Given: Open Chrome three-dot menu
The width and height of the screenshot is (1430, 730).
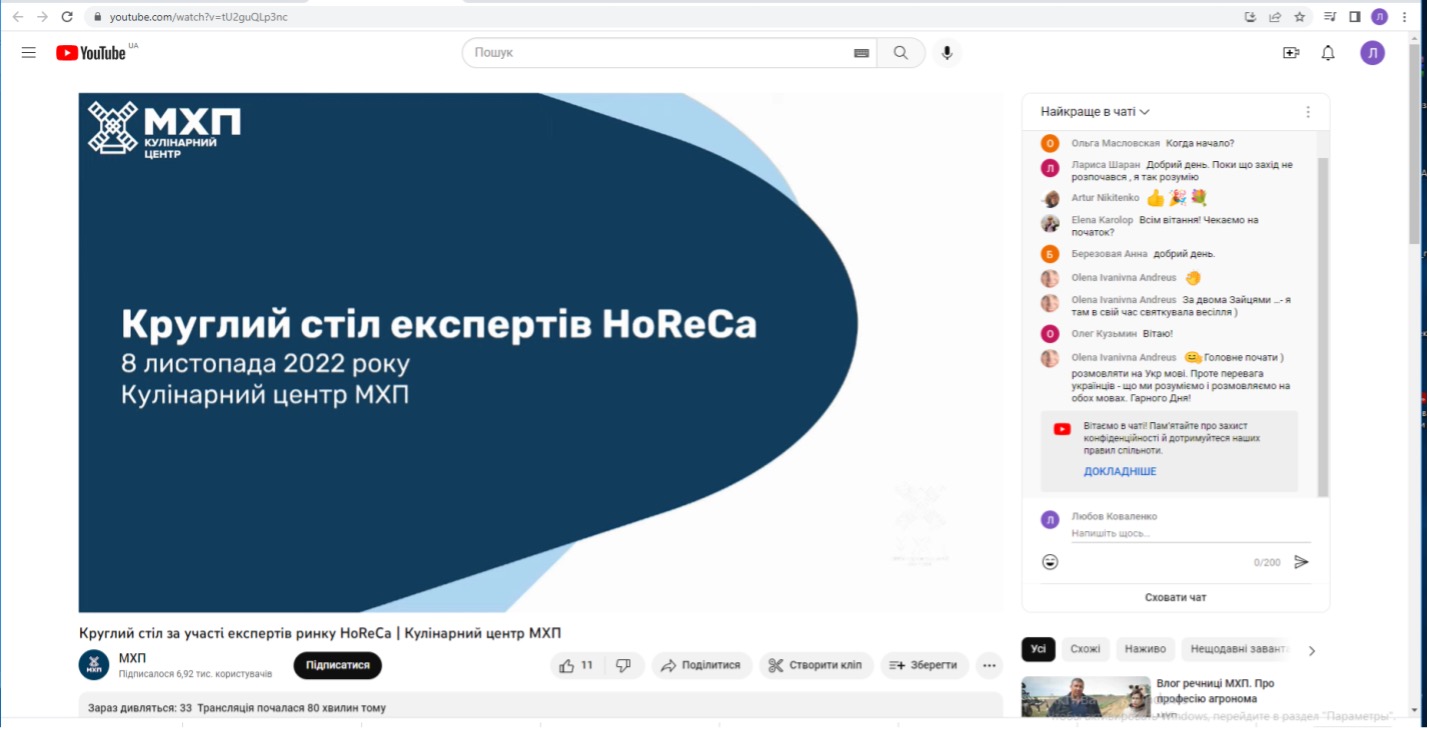Looking at the screenshot, I should 1405,16.
